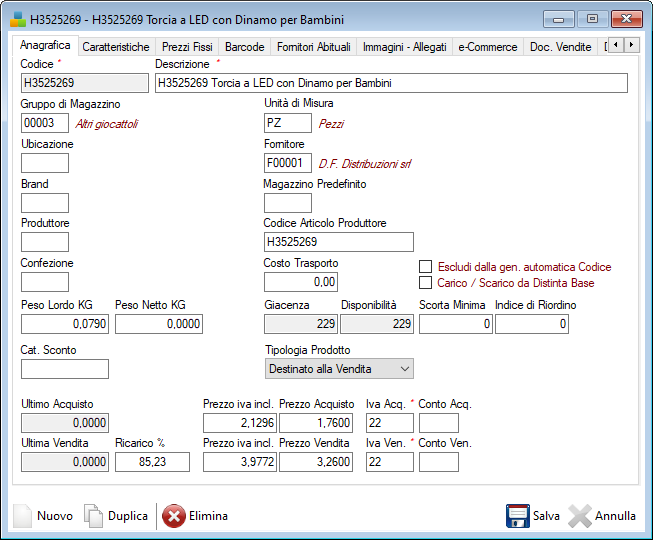
Task: Click the Prezzo Vendita value field
Action: tap(316, 462)
